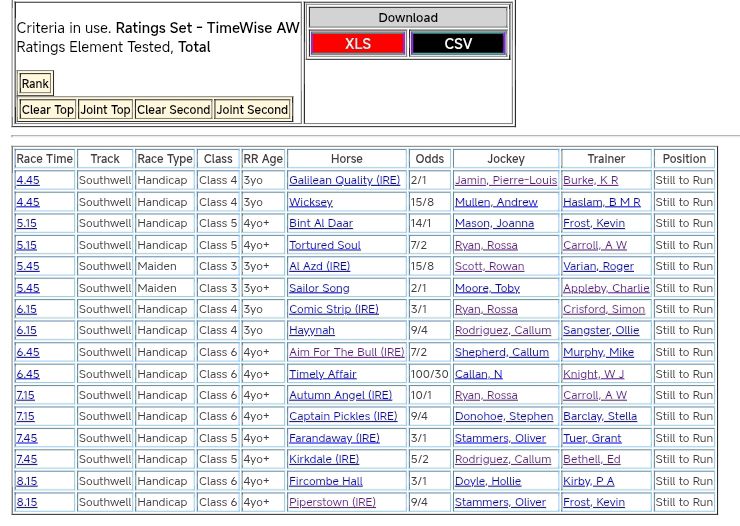This screenshot has width=740, height=526.
Task: Download the data as CSV
Action: click(458, 44)
